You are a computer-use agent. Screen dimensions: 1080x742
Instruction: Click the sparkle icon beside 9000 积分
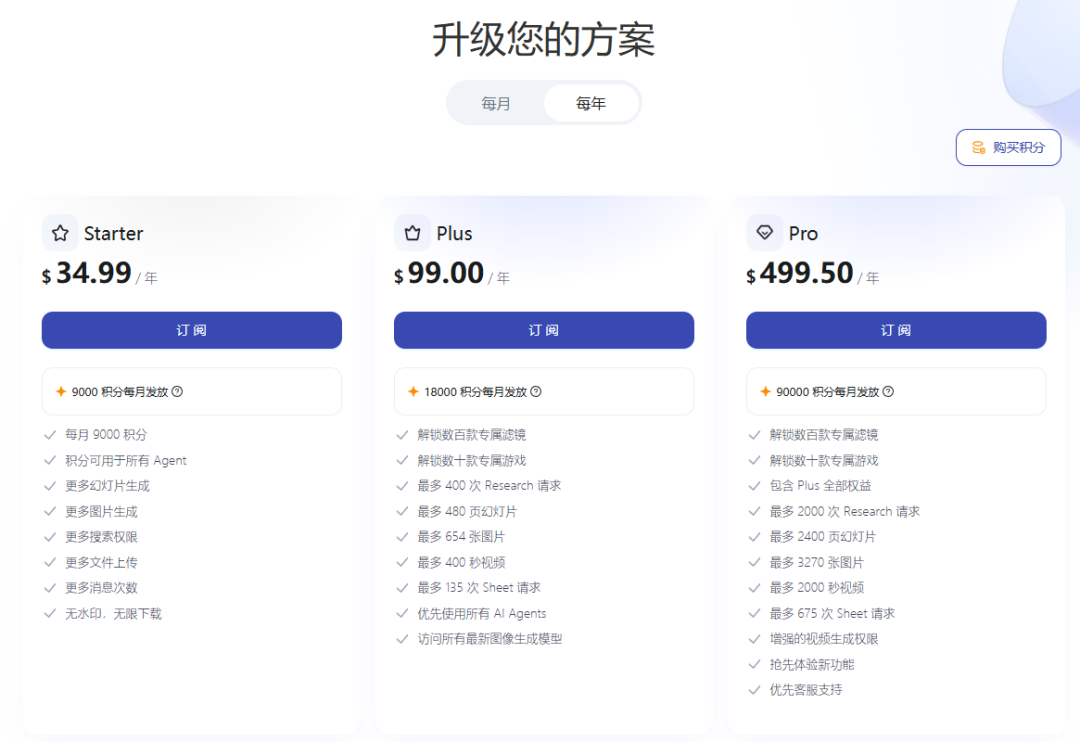tap(61, 391)
